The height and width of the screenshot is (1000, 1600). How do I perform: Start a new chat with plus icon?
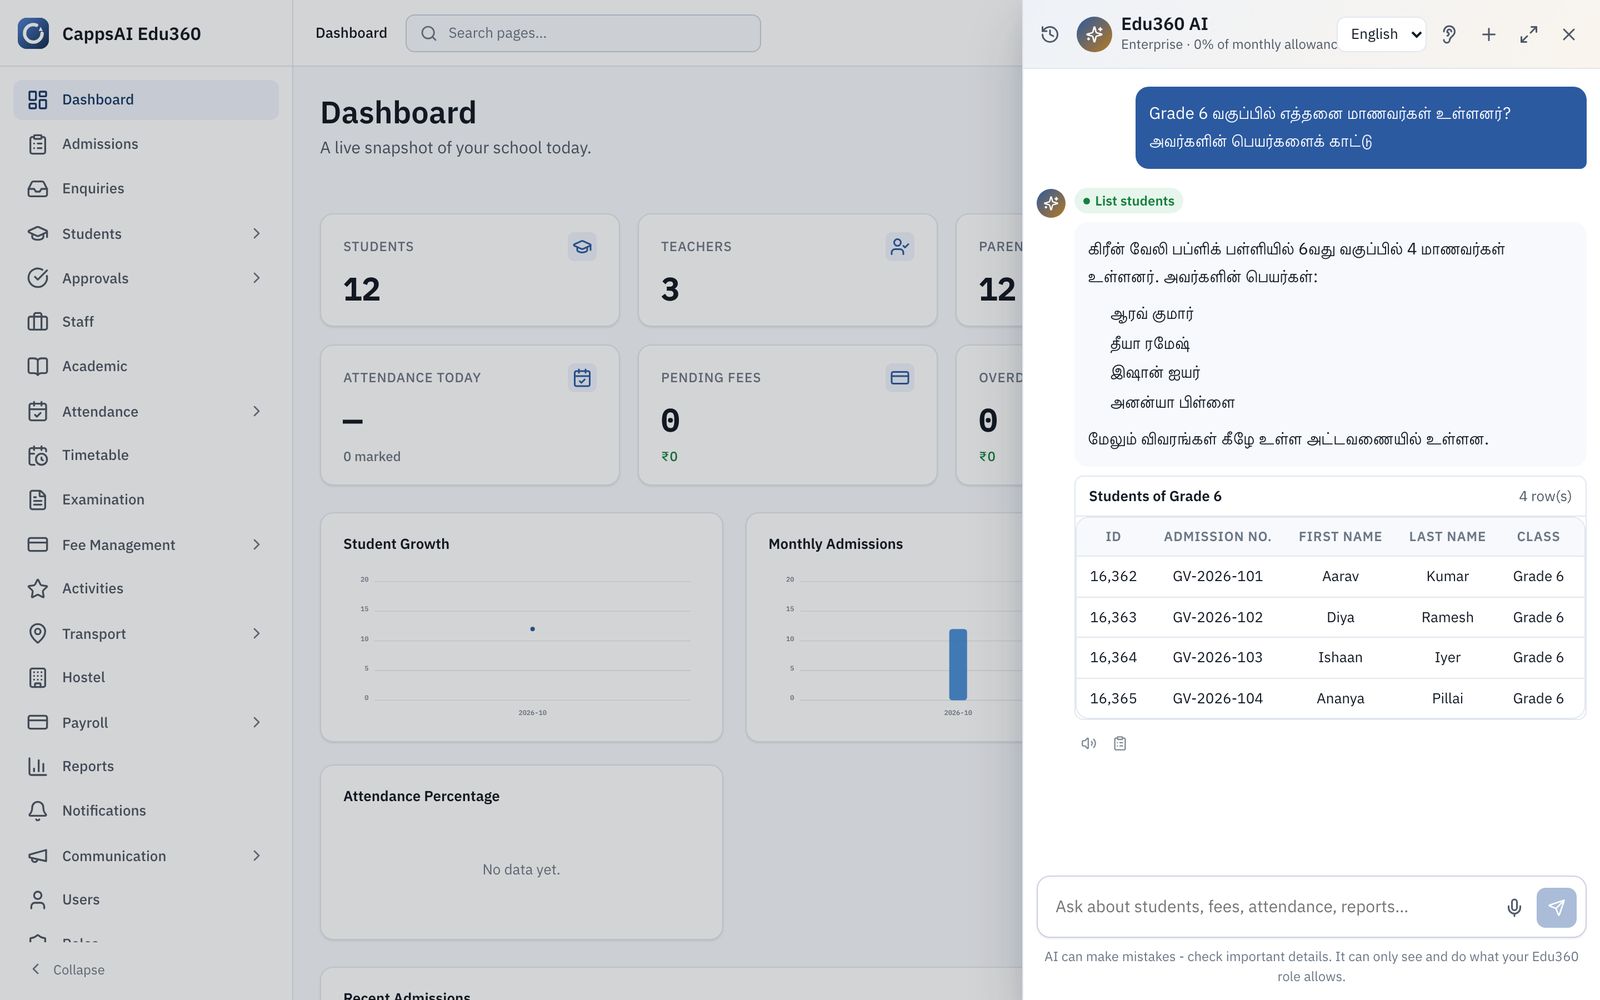[x=1489, y=34]
